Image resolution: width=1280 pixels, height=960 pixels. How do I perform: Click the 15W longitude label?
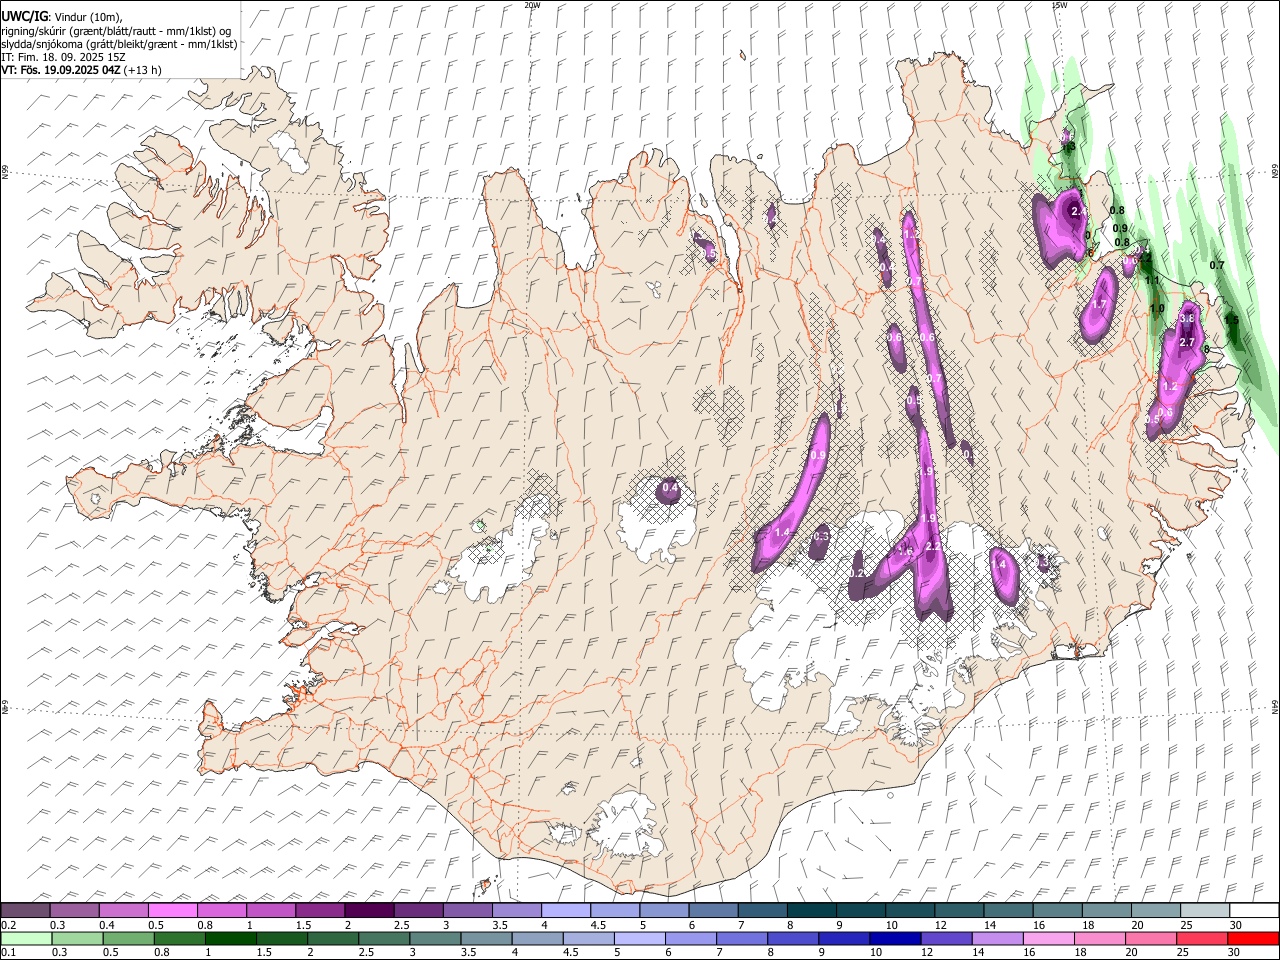click(x=1059, y=5)
